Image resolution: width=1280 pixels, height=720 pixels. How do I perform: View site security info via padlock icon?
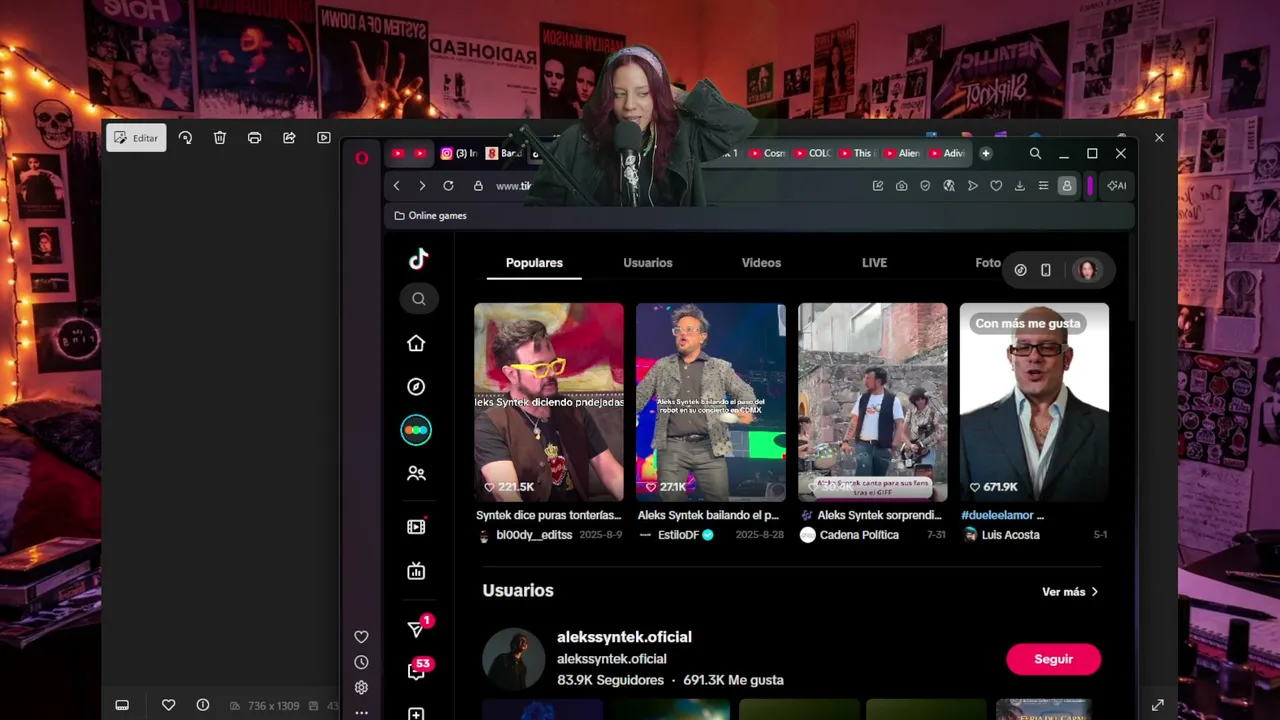pos(478,186)
